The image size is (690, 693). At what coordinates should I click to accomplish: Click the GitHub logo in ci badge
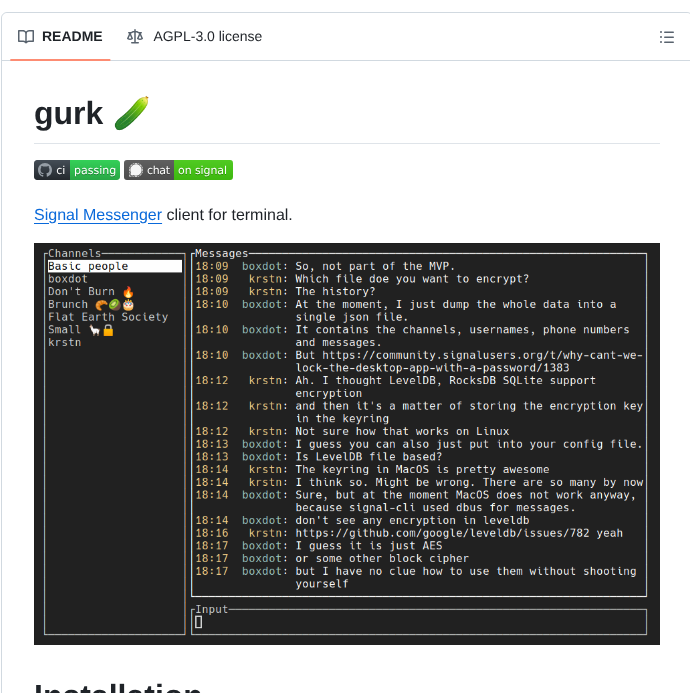[x=45, y=170]
